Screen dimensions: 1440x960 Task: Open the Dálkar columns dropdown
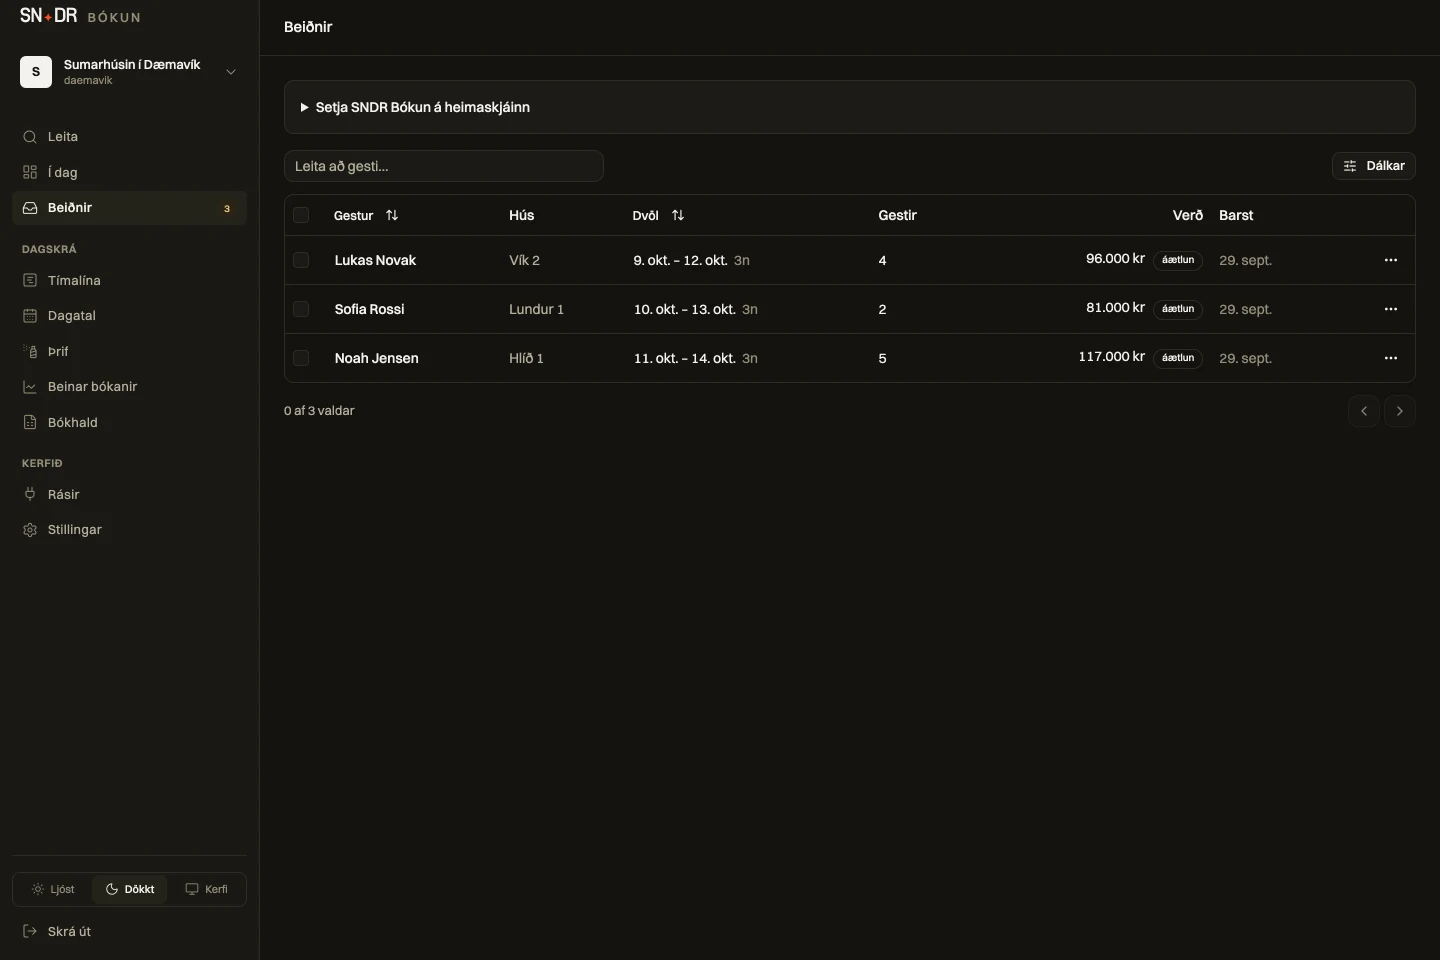pyautogui.click(x=1374, y=166)
